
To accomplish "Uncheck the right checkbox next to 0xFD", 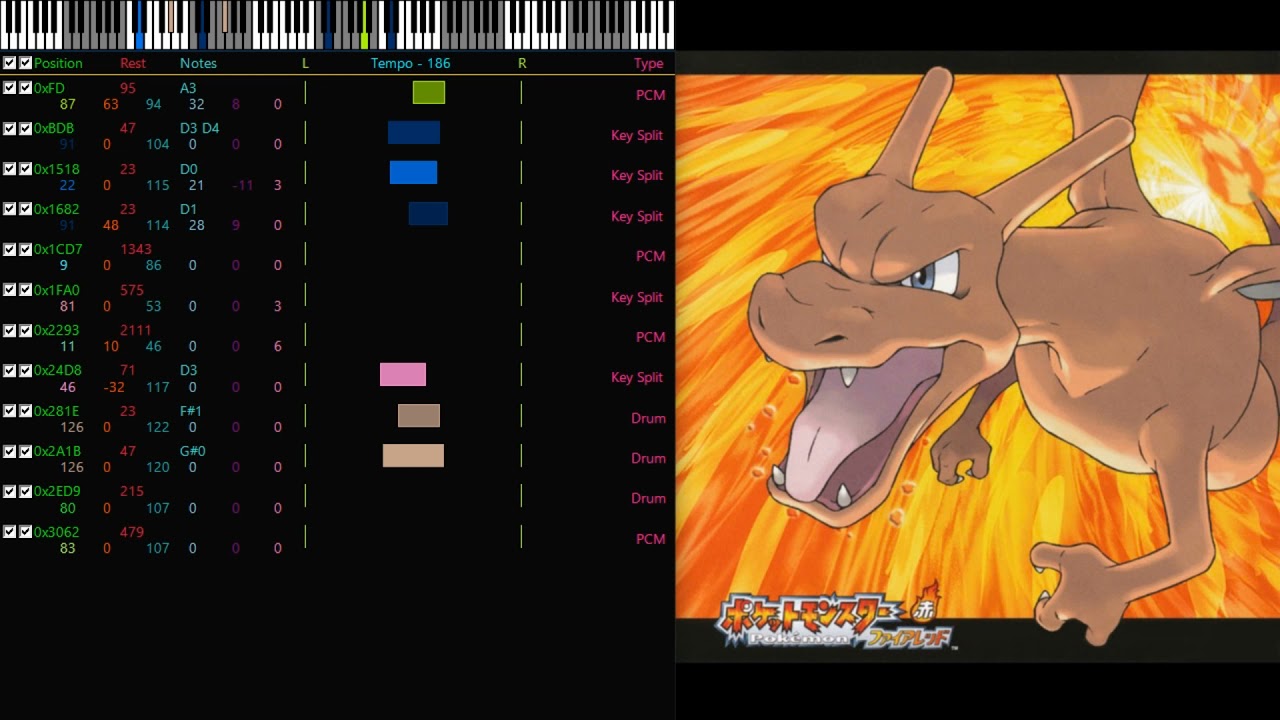I will pos(25,88).
